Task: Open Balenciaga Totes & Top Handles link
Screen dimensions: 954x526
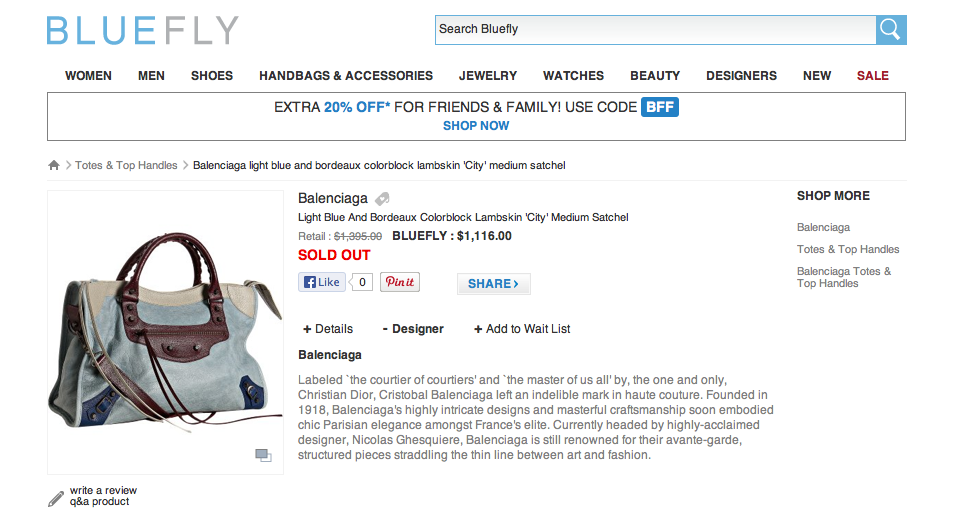Action: point(844,277)
